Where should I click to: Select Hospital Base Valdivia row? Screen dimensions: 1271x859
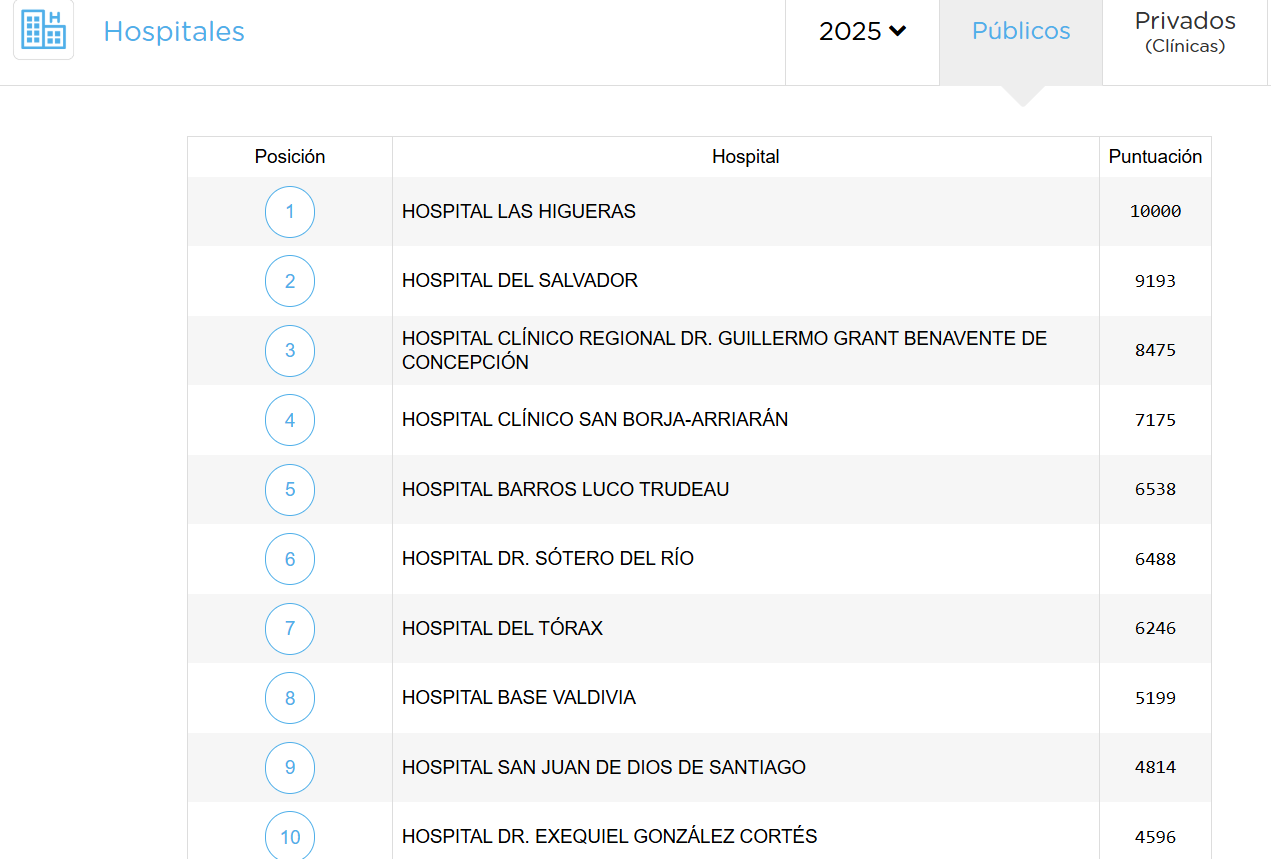[518, 698]
